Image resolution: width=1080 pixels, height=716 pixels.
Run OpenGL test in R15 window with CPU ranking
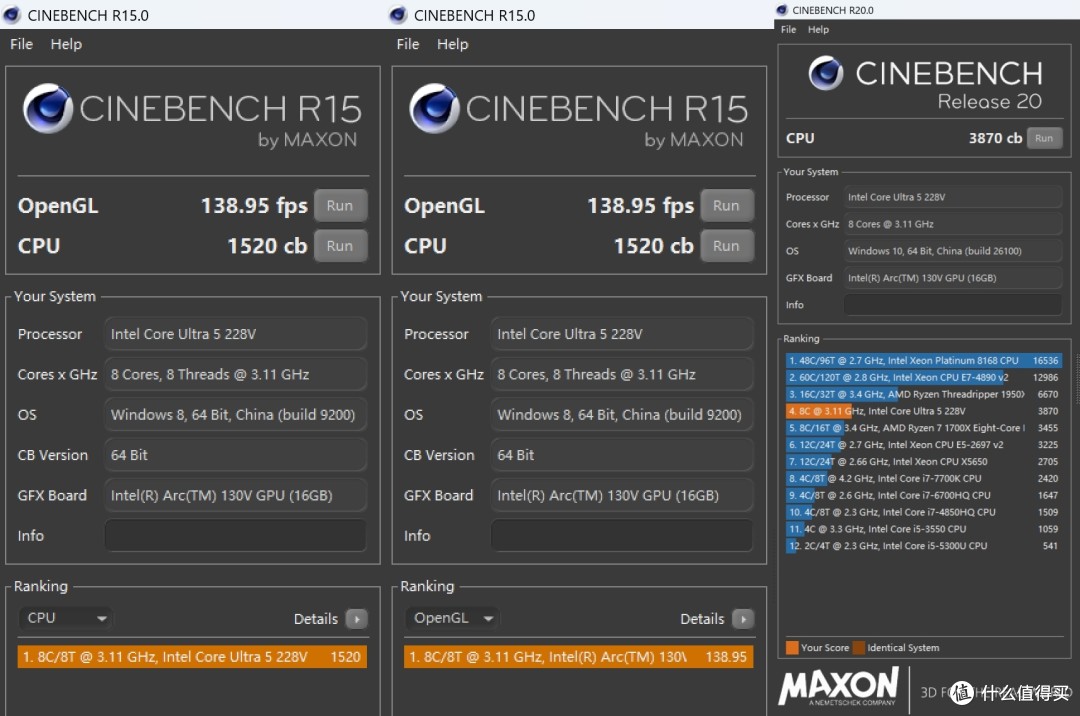[x=340, y=205]
